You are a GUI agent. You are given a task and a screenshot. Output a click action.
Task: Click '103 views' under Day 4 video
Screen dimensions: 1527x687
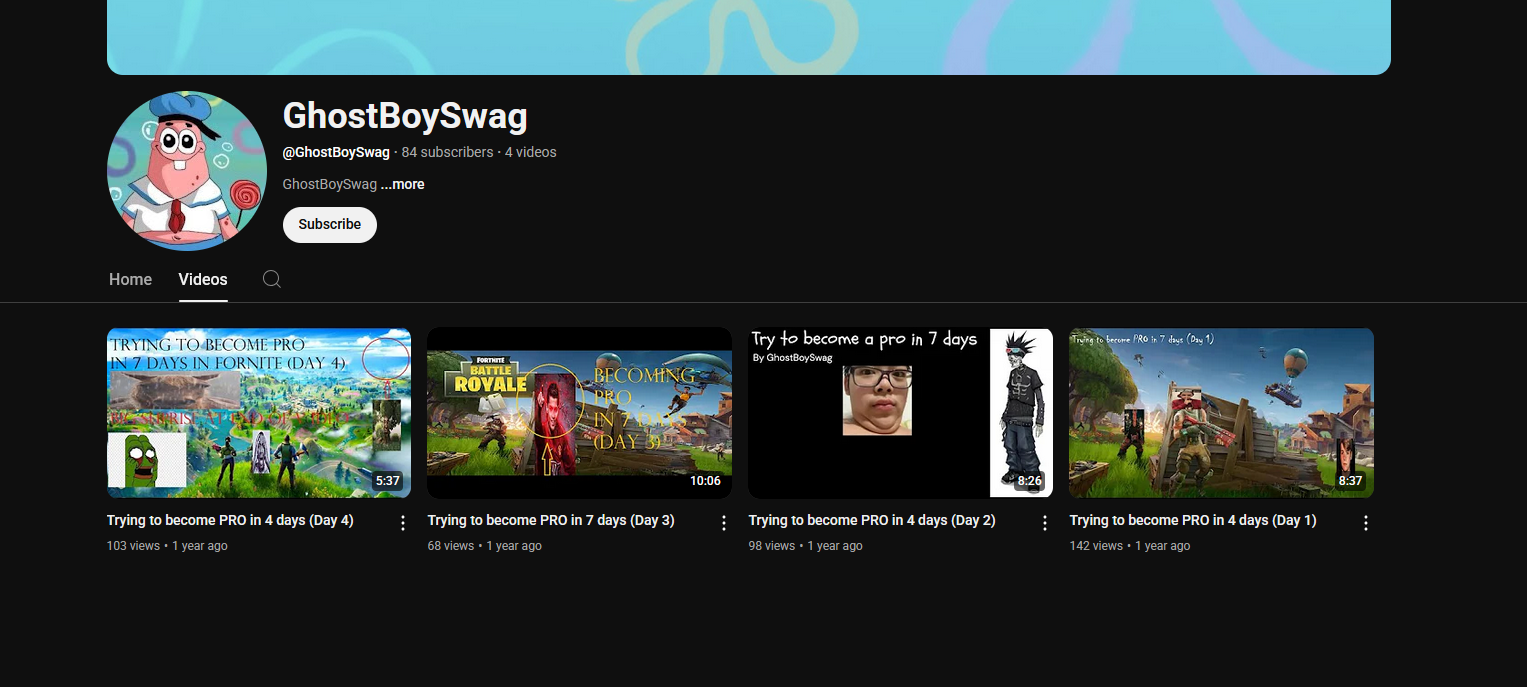tap(133, 546)
